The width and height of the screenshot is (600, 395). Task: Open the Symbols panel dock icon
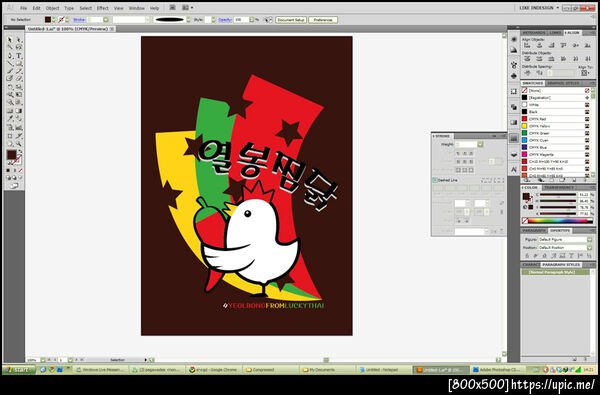coord(514,76)
